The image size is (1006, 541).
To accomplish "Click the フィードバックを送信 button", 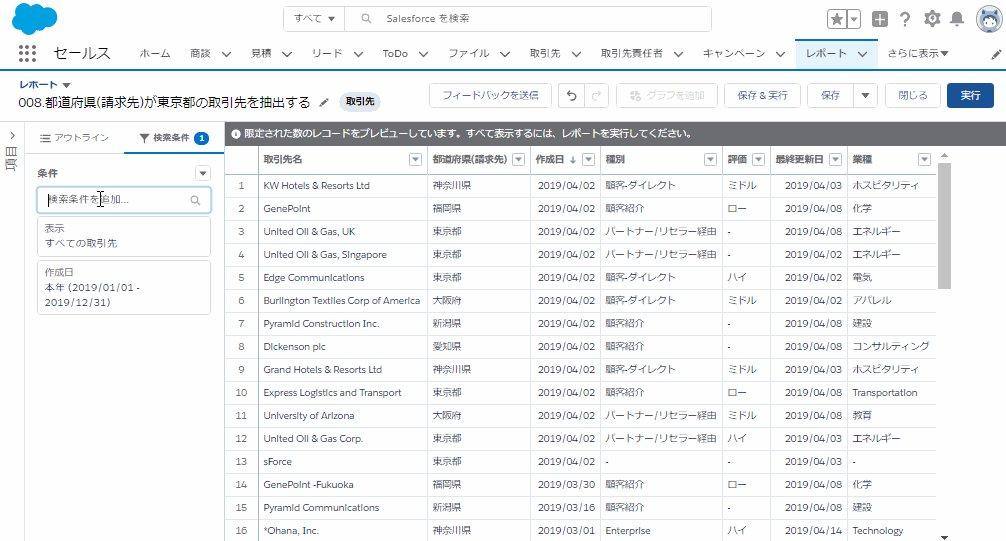I will coord(490,96).
